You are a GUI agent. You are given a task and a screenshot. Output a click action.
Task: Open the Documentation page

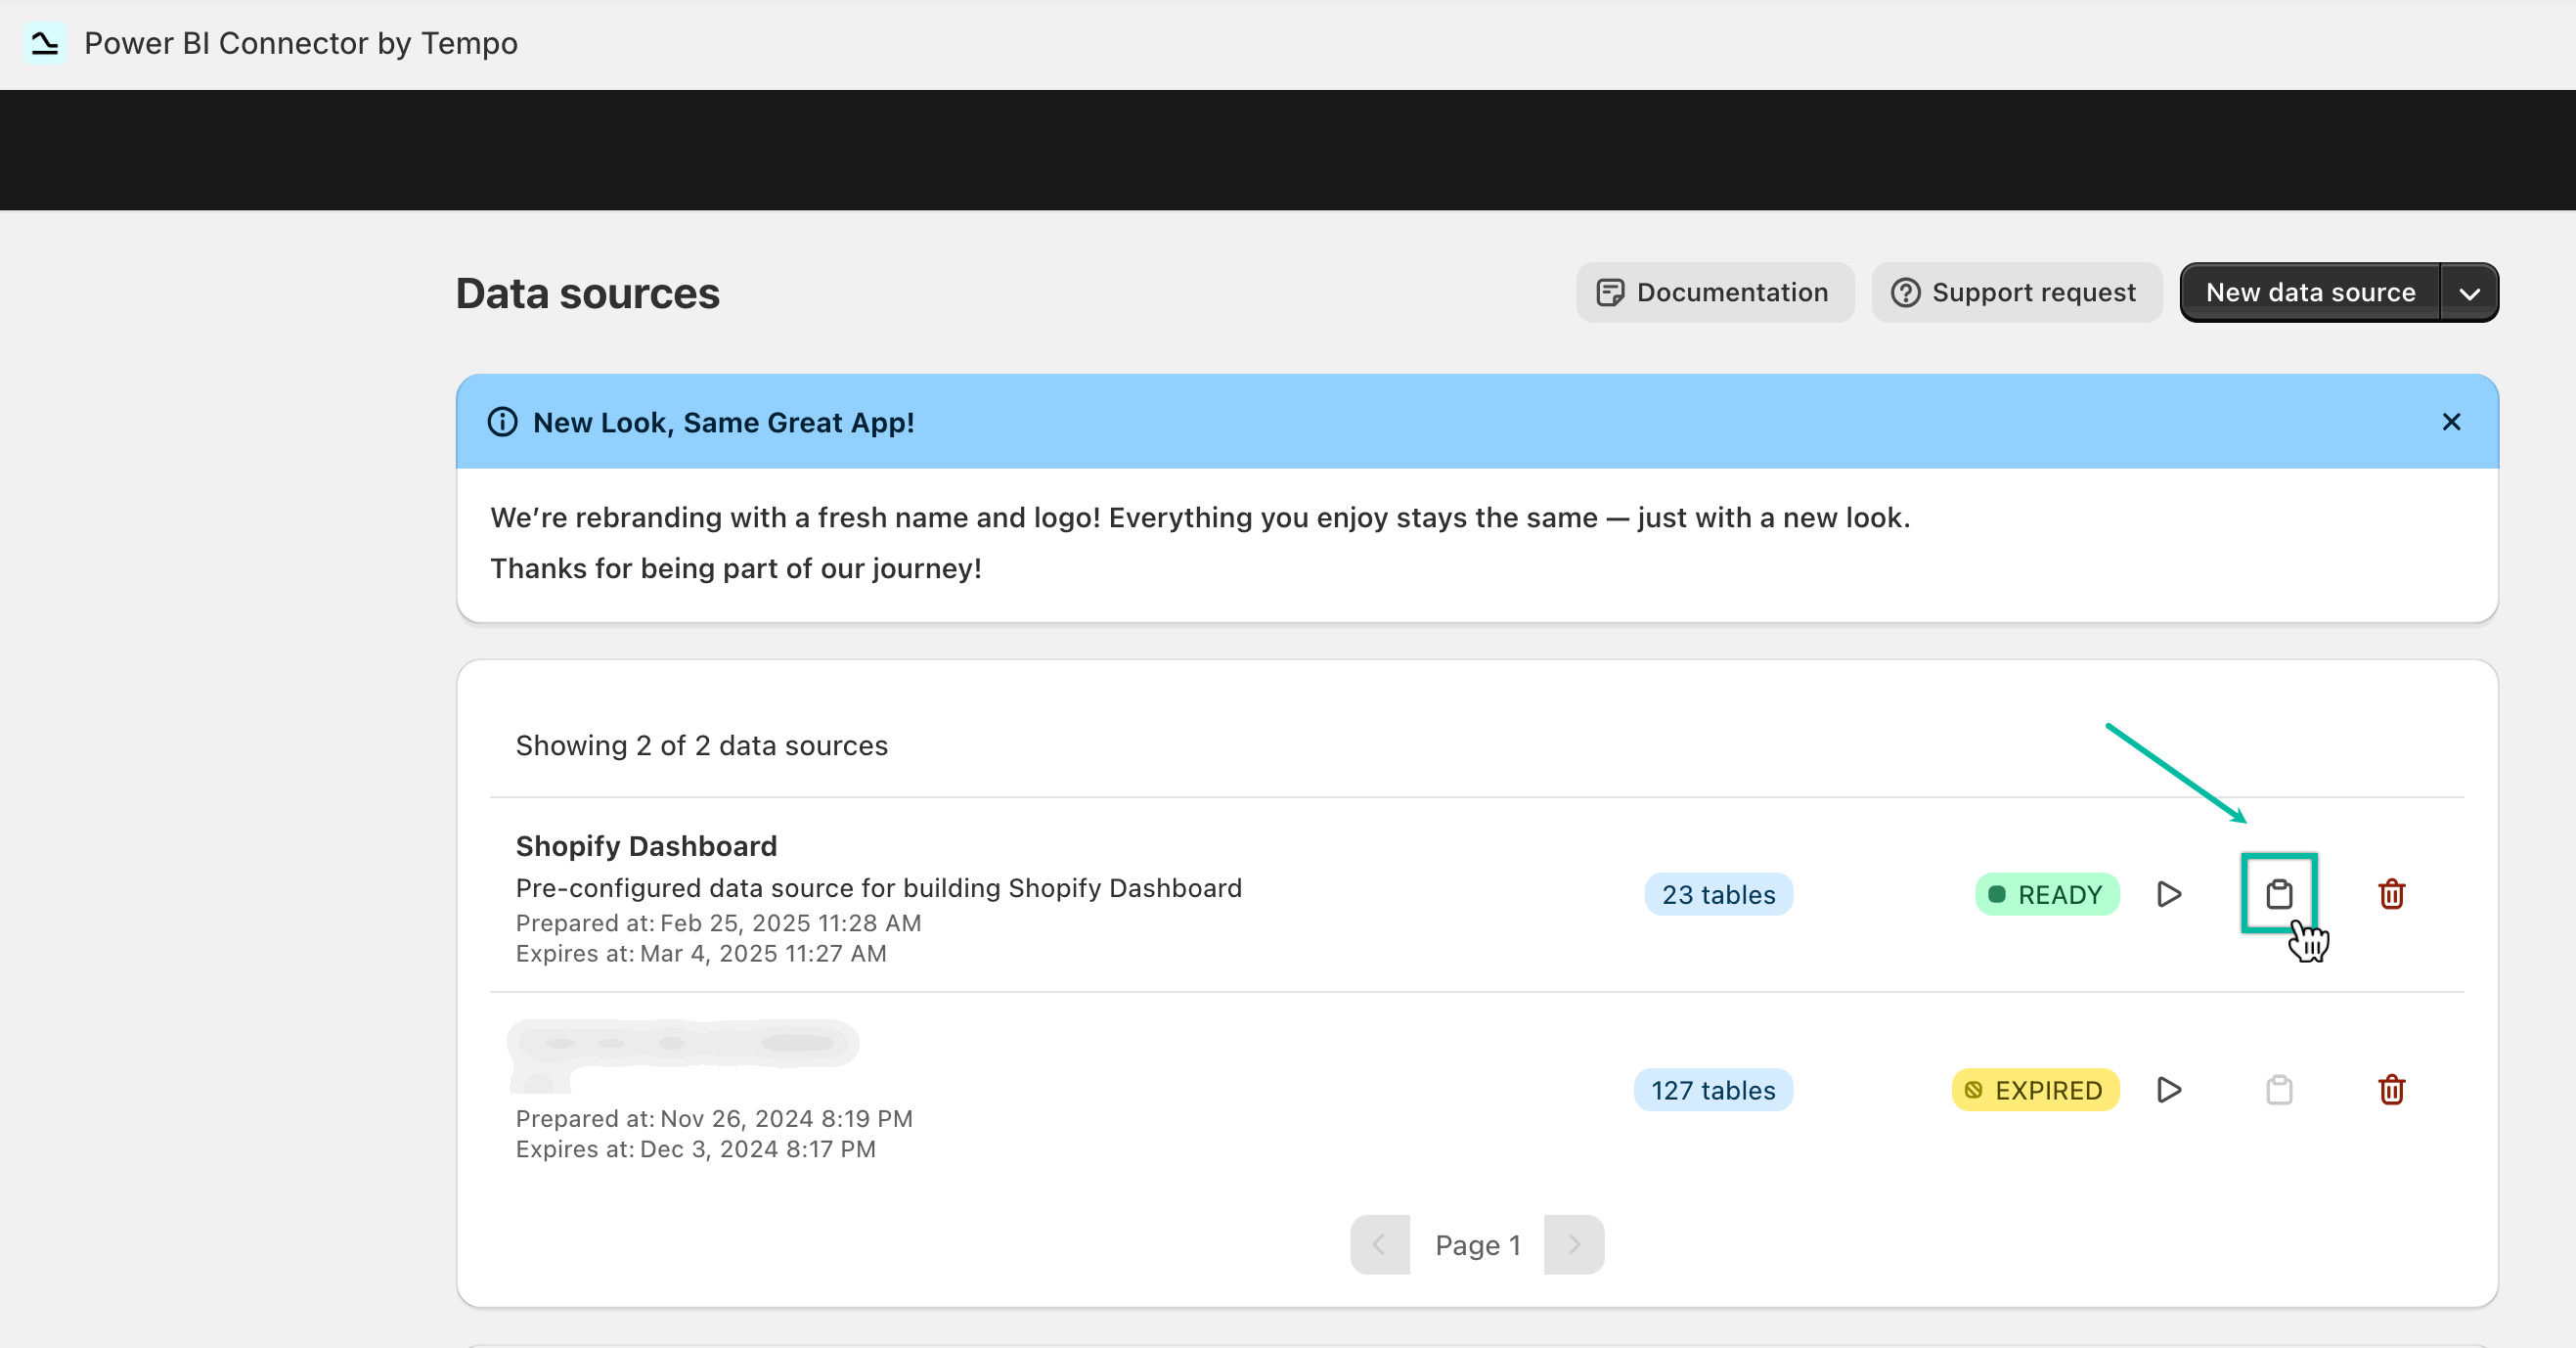[1714, 293]
